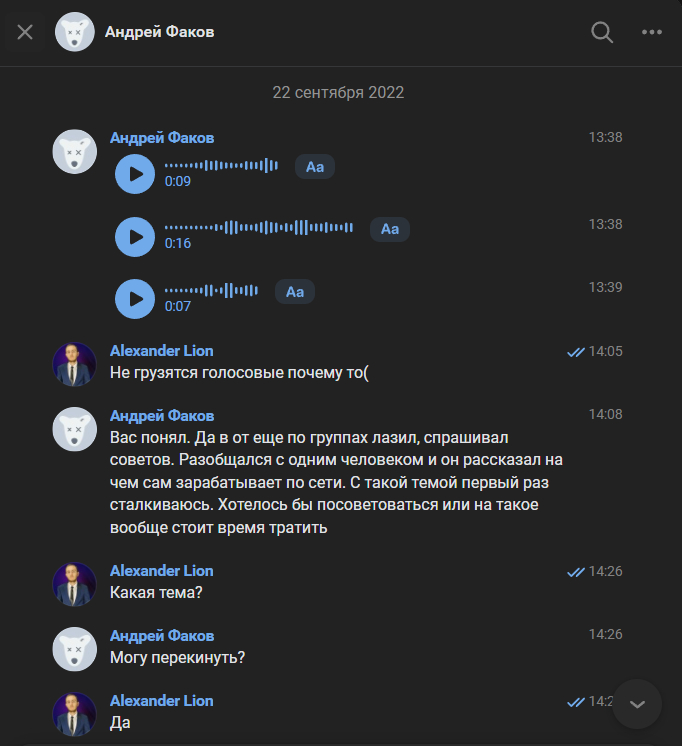The width and height of the screenshot is (682, 746).
Task: Show transcript of the 0:16 voice message
Action: pos(390,229)
